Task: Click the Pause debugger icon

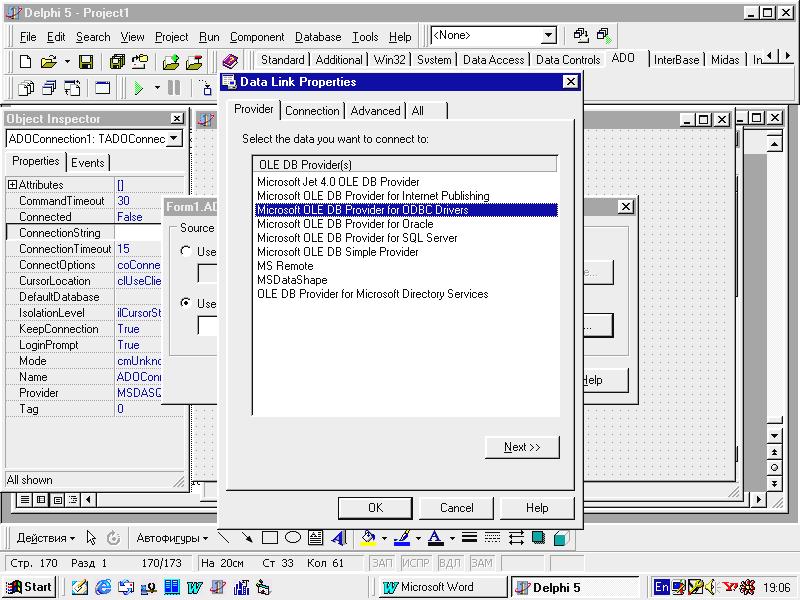Action: [x=174, y=88]
